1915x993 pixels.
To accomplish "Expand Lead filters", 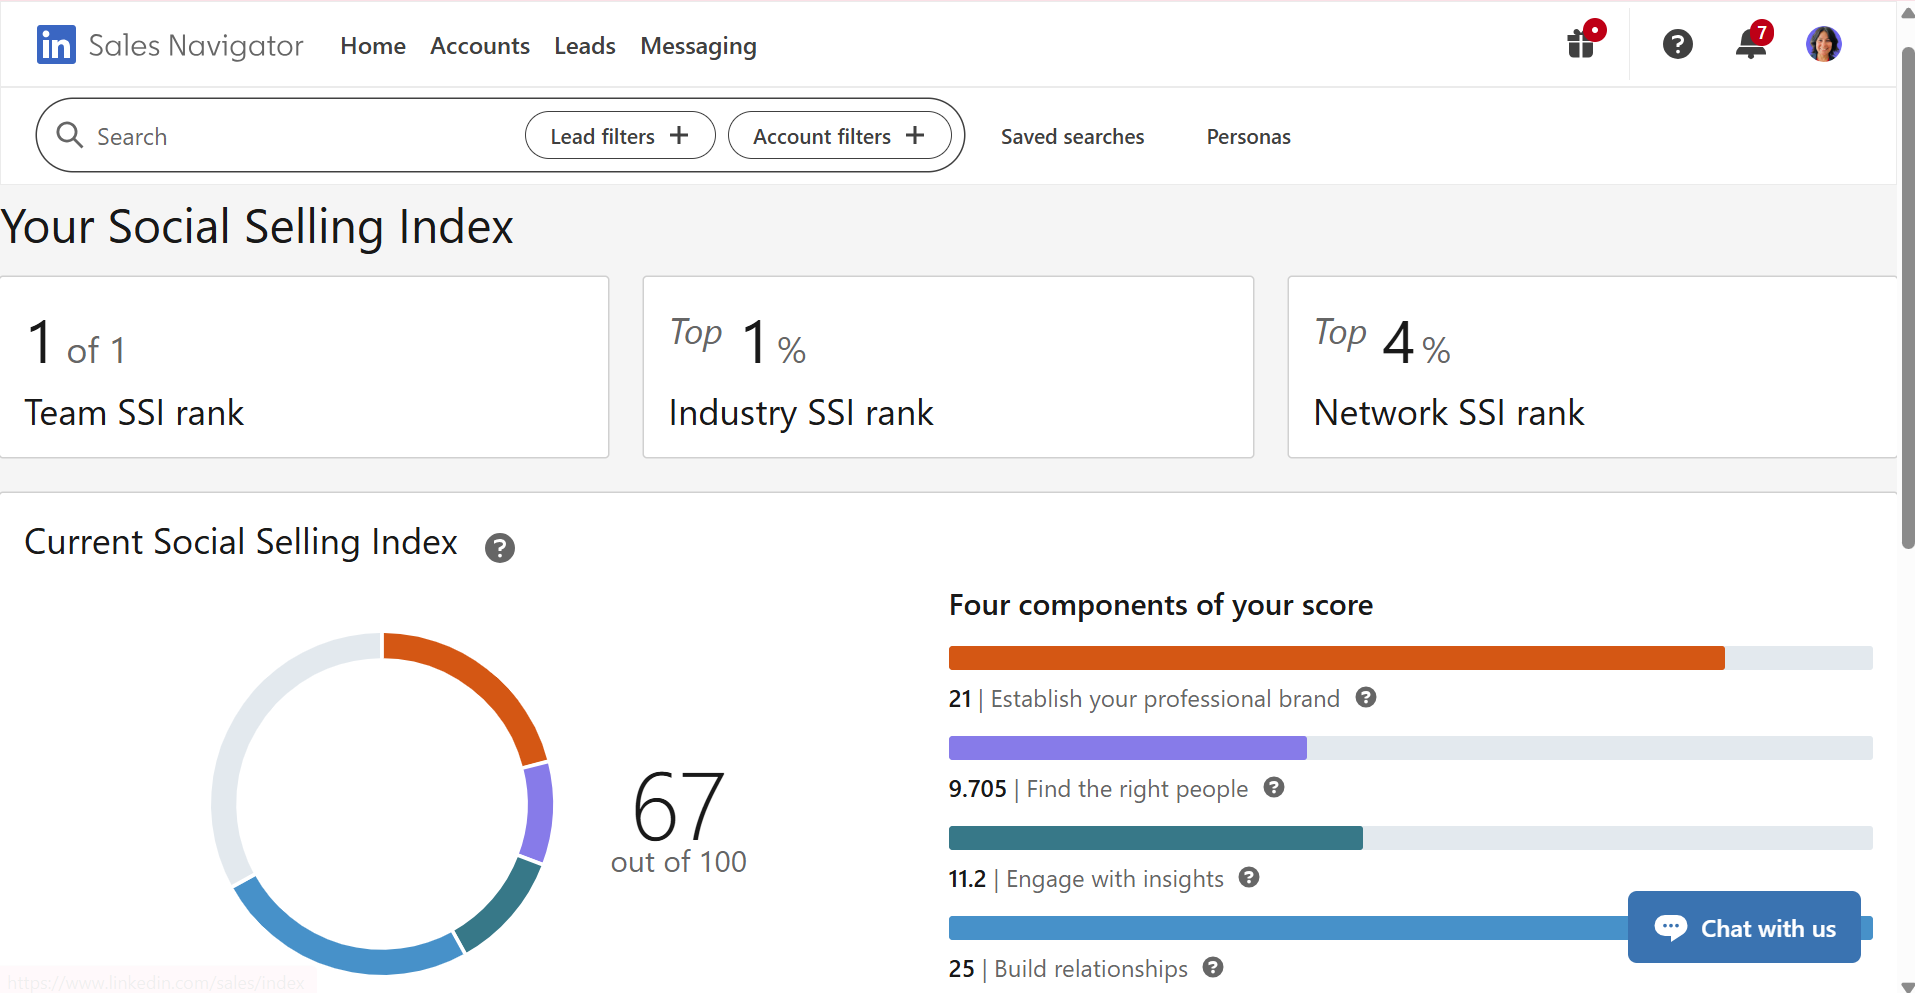I will 620,136.
